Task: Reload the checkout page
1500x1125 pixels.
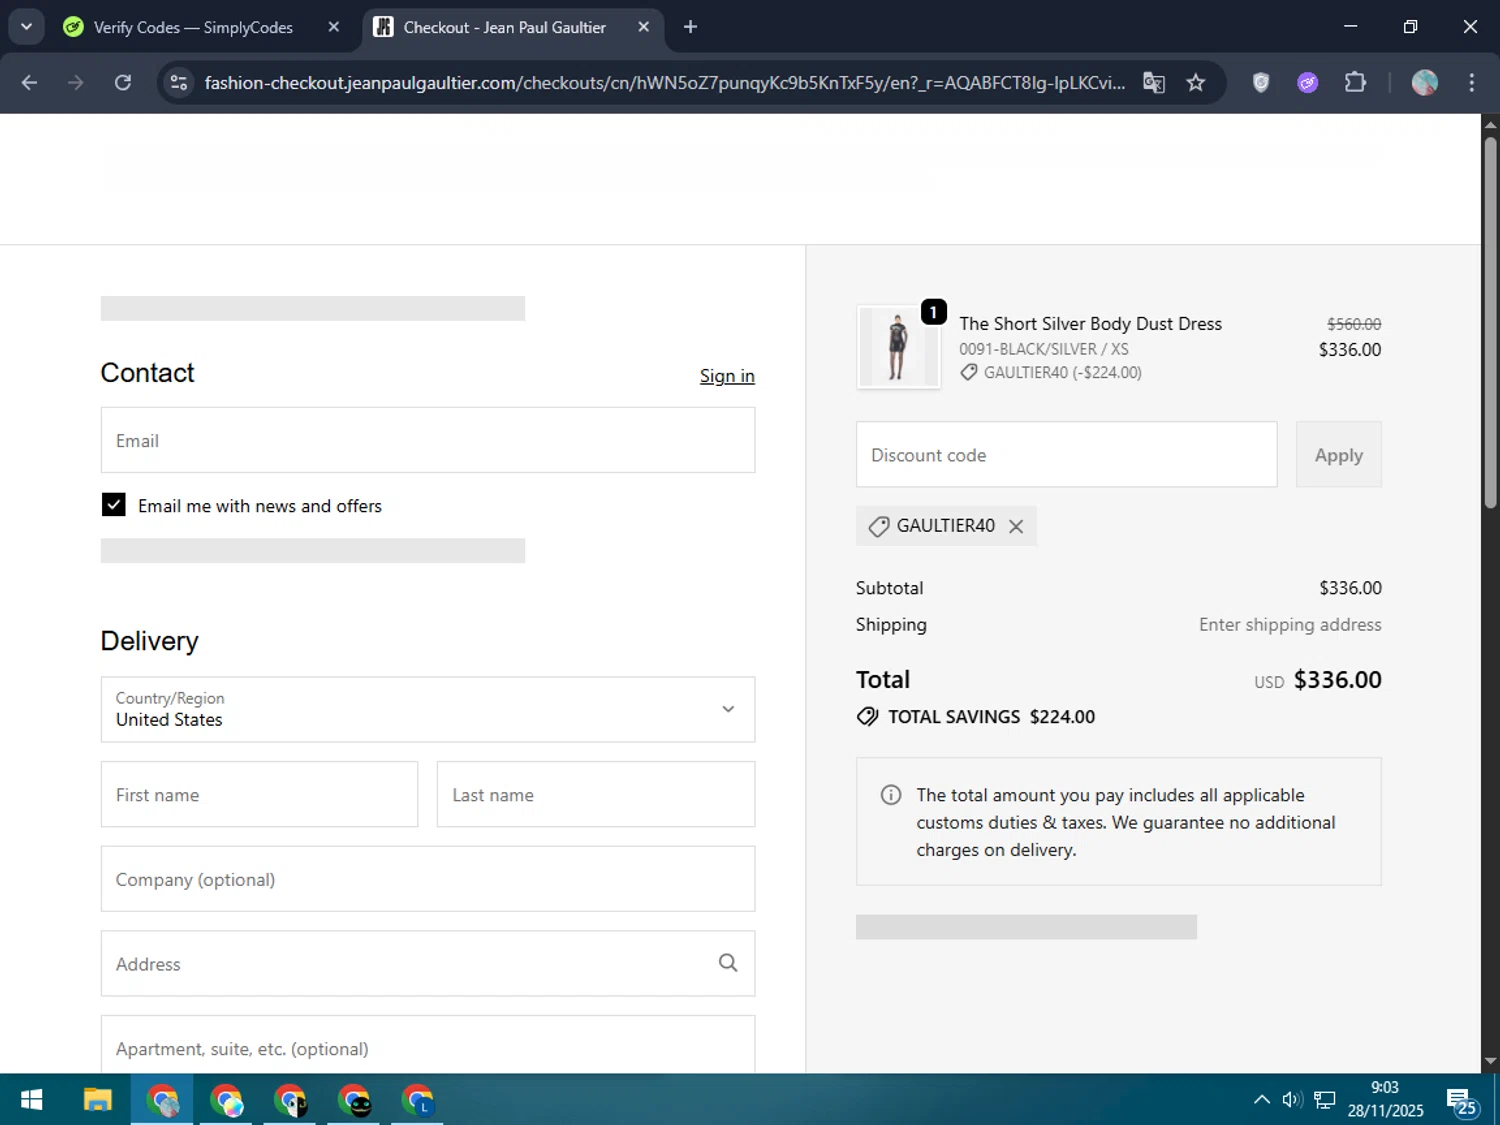Action: [x=122, y=83]
